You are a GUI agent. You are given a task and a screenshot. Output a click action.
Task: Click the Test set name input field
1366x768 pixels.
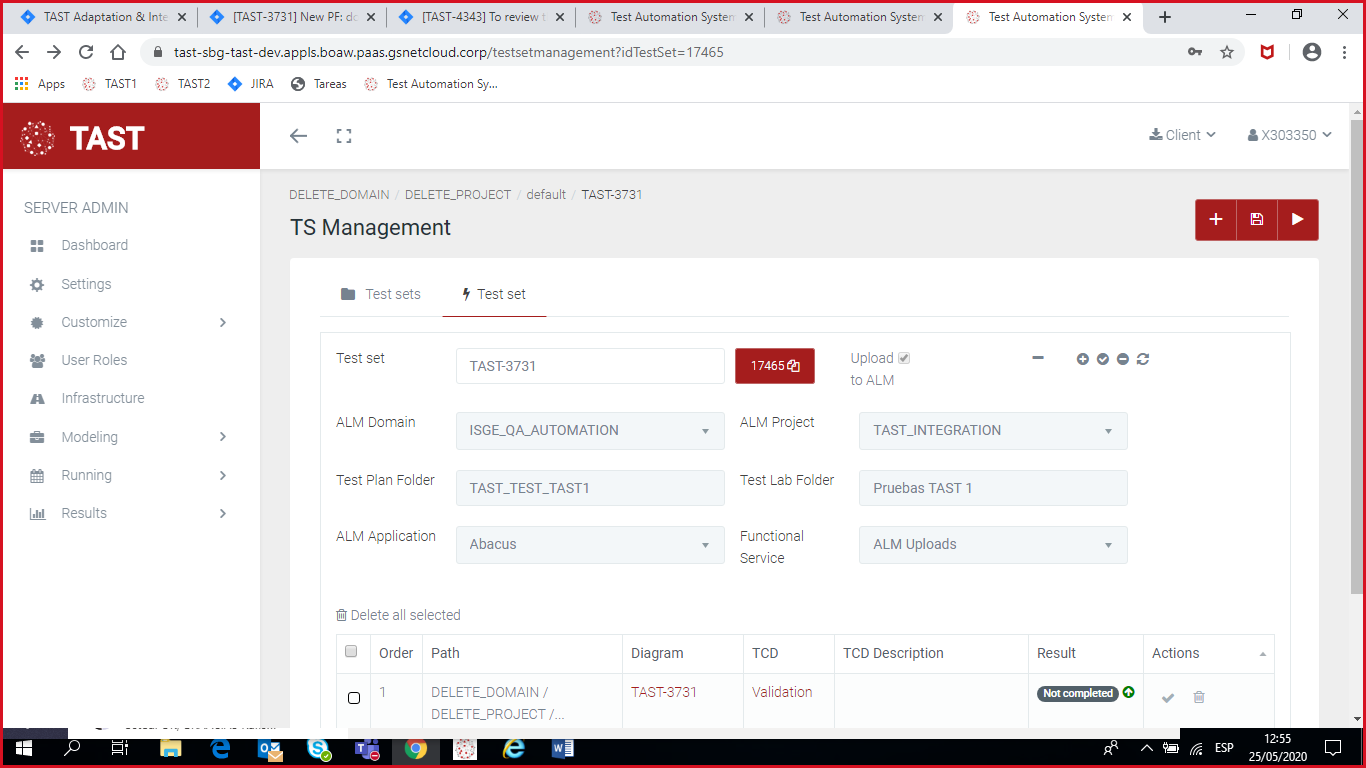(x=590, y=366)
